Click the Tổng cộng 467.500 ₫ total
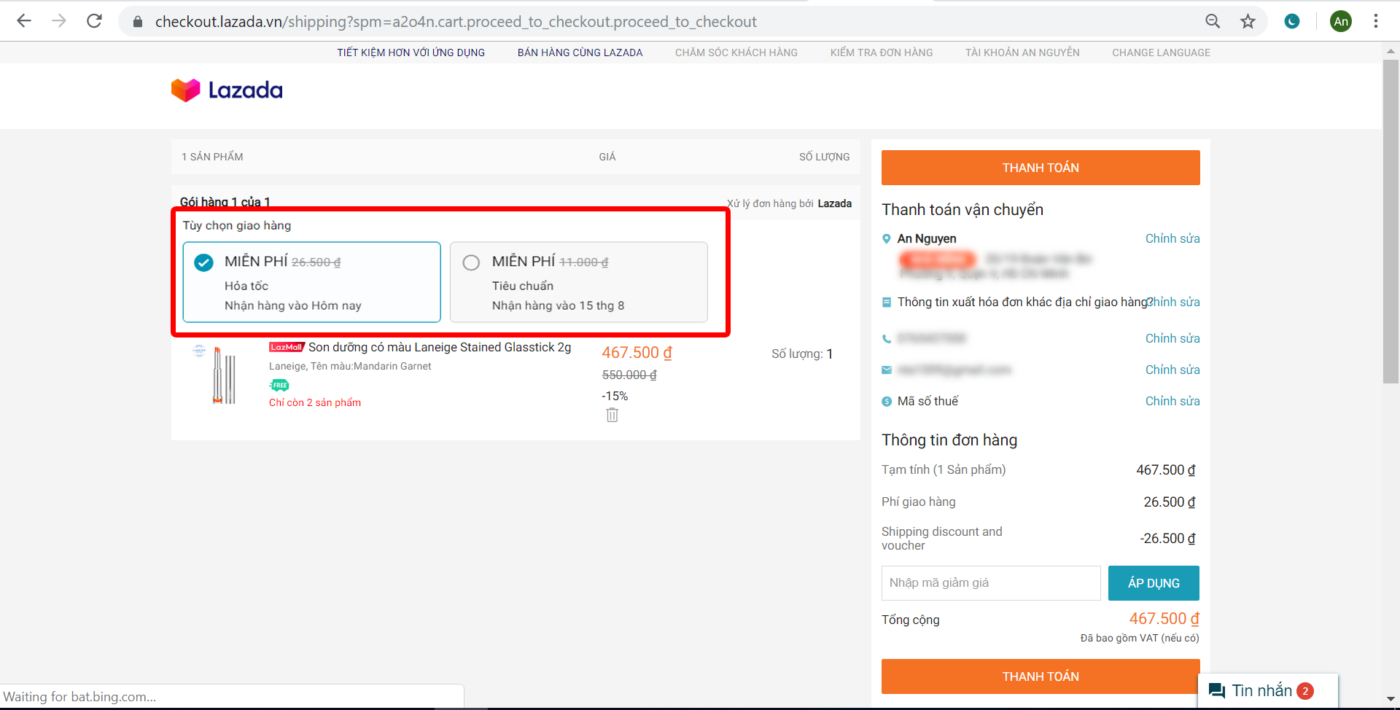 pyautogui.click(x=1164, y=619)
